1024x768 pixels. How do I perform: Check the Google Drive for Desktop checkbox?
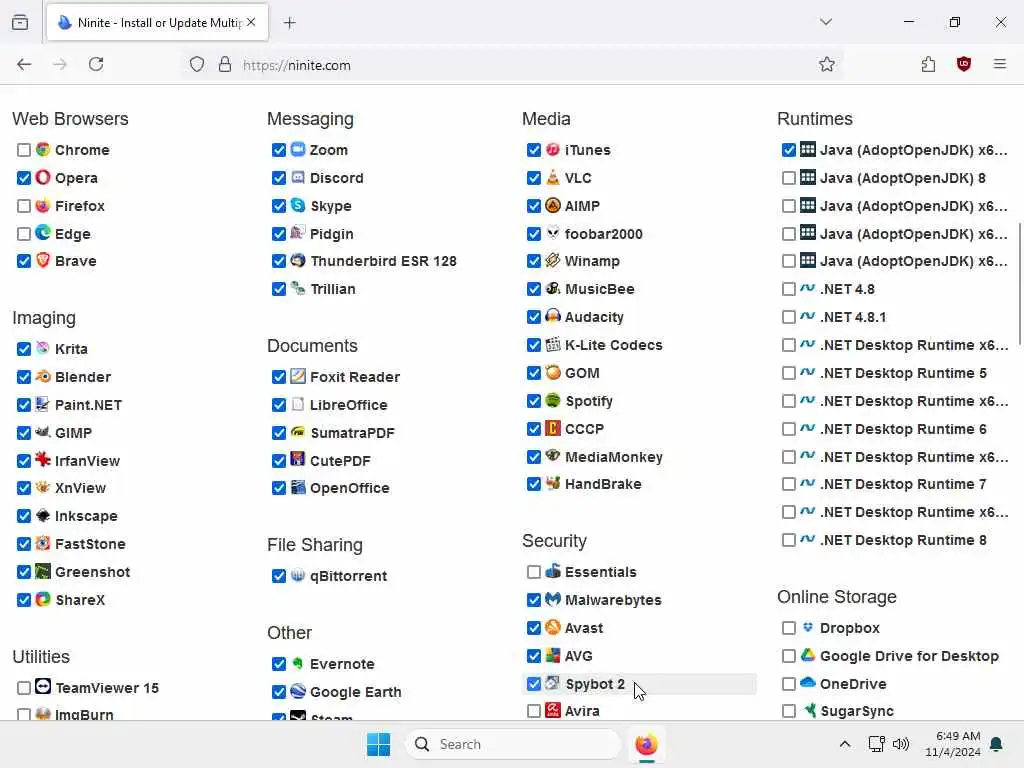789,656
